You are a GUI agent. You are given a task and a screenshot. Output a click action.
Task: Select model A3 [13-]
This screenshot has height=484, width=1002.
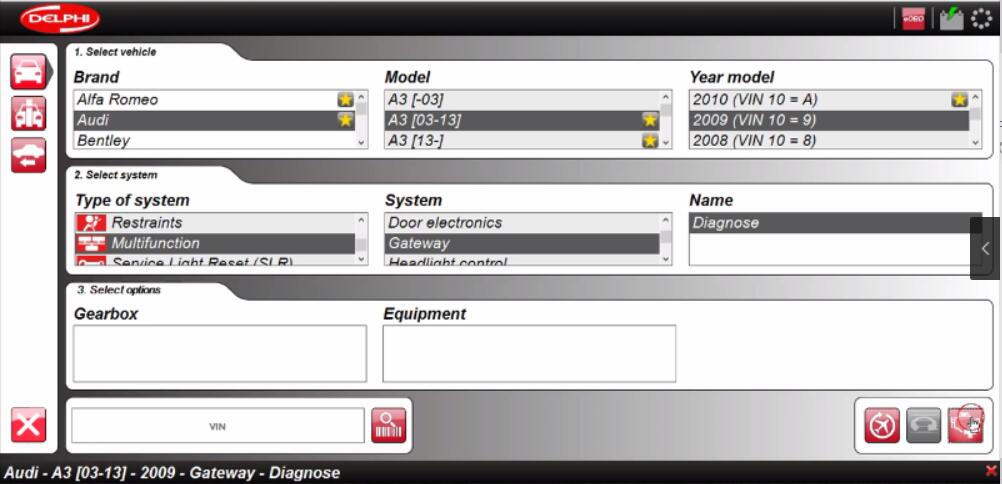[522, 141]
